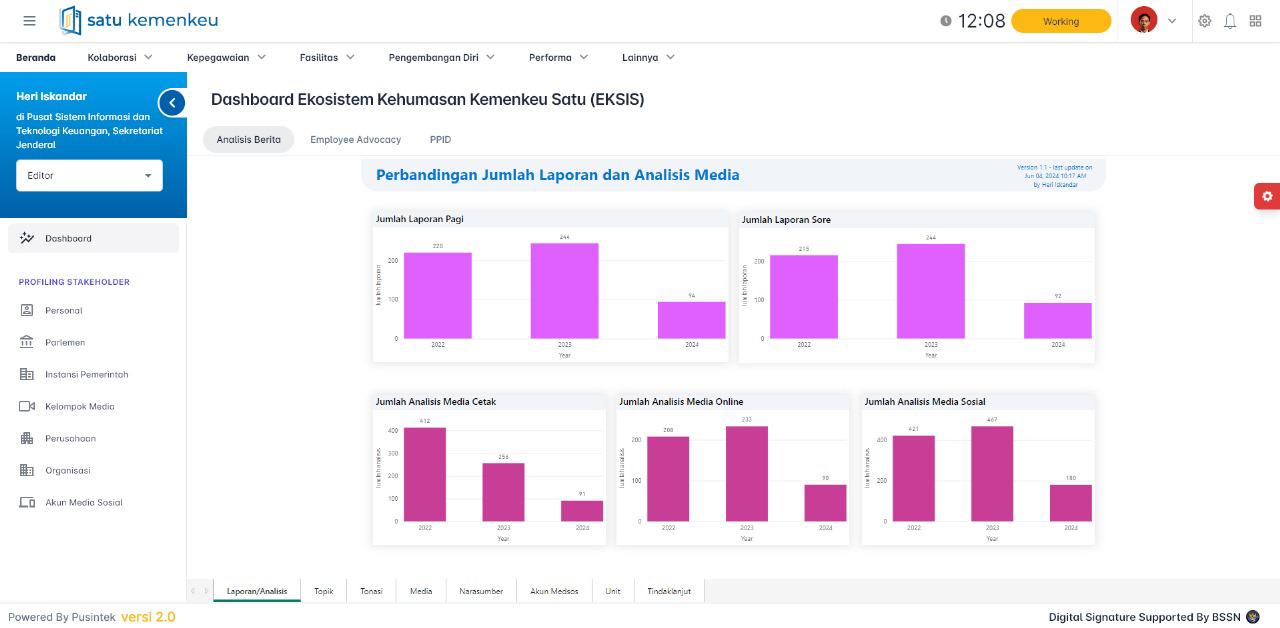Image resolution: width=1280 pixels, height=628 pixels.
Task: Click the notification bell icon
Action: [x=1230, y=21]
